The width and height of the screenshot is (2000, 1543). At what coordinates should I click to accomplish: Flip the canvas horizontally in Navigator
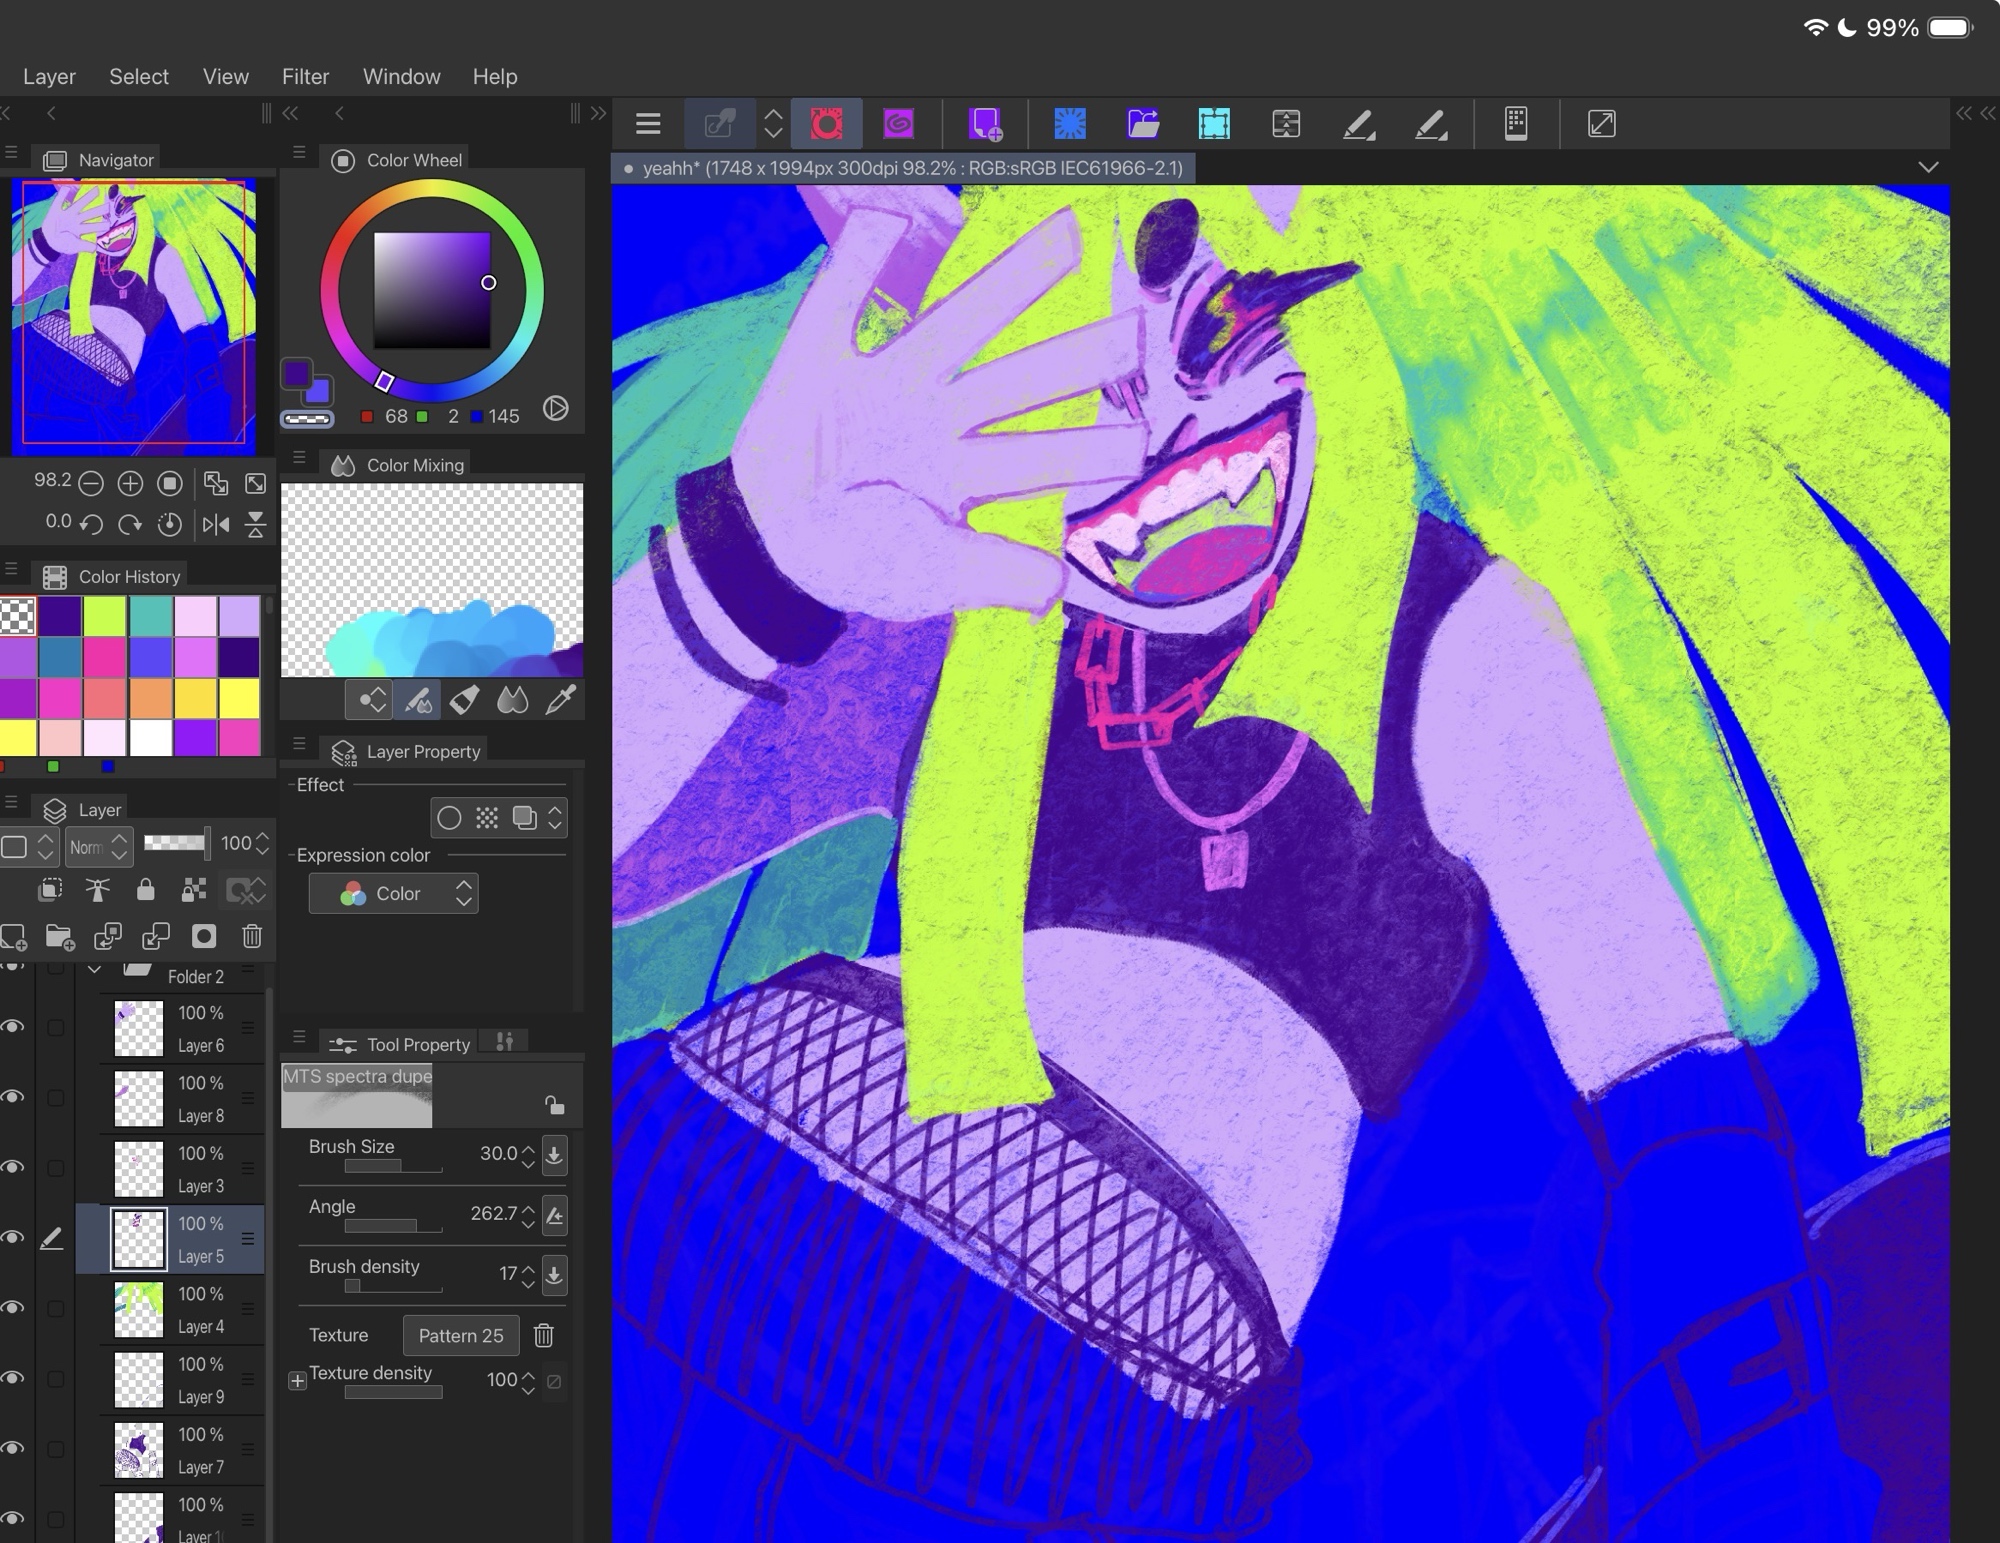tap(215, 524)
